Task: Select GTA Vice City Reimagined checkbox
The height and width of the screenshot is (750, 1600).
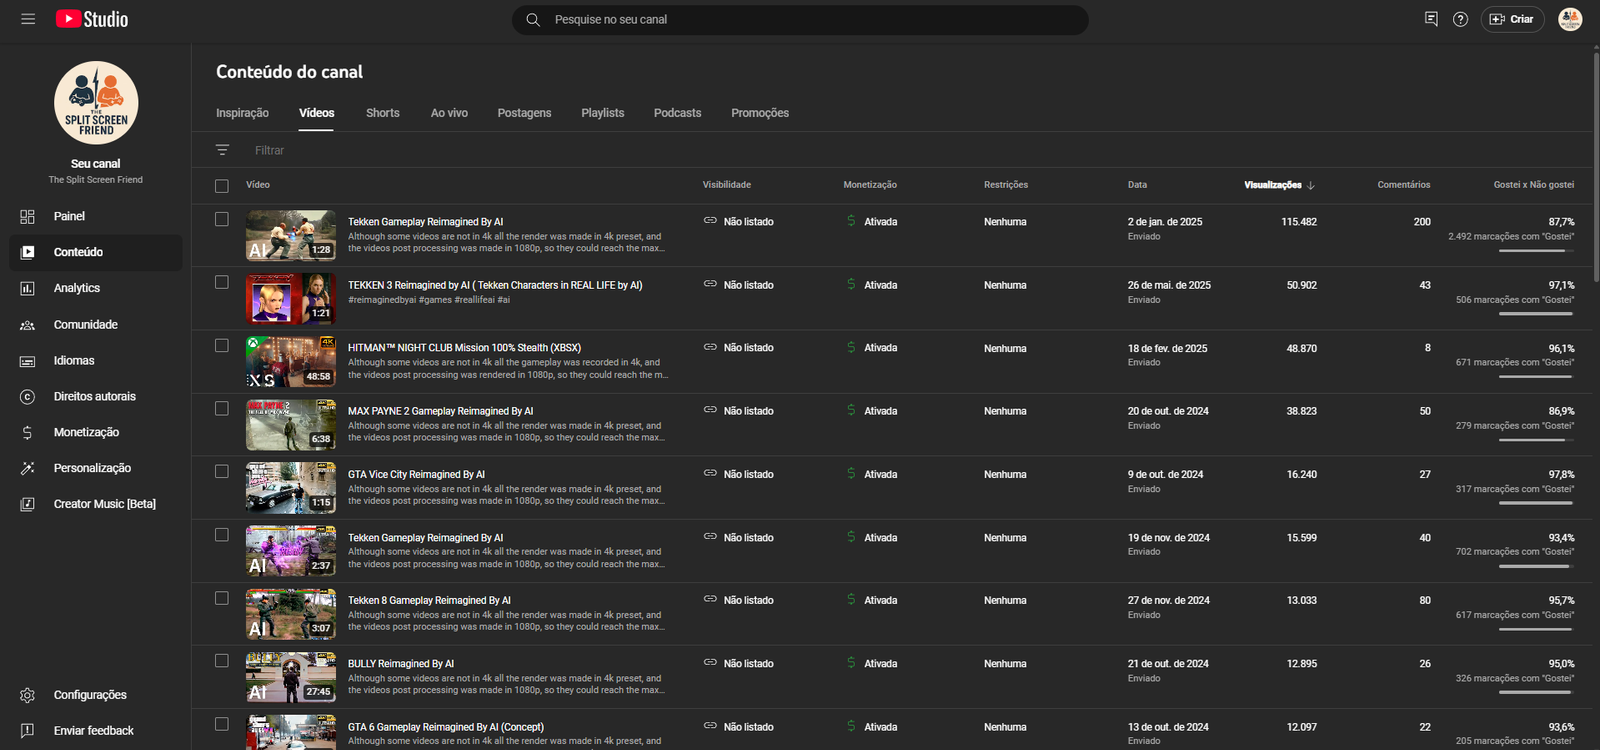Action: pos(222,471)
